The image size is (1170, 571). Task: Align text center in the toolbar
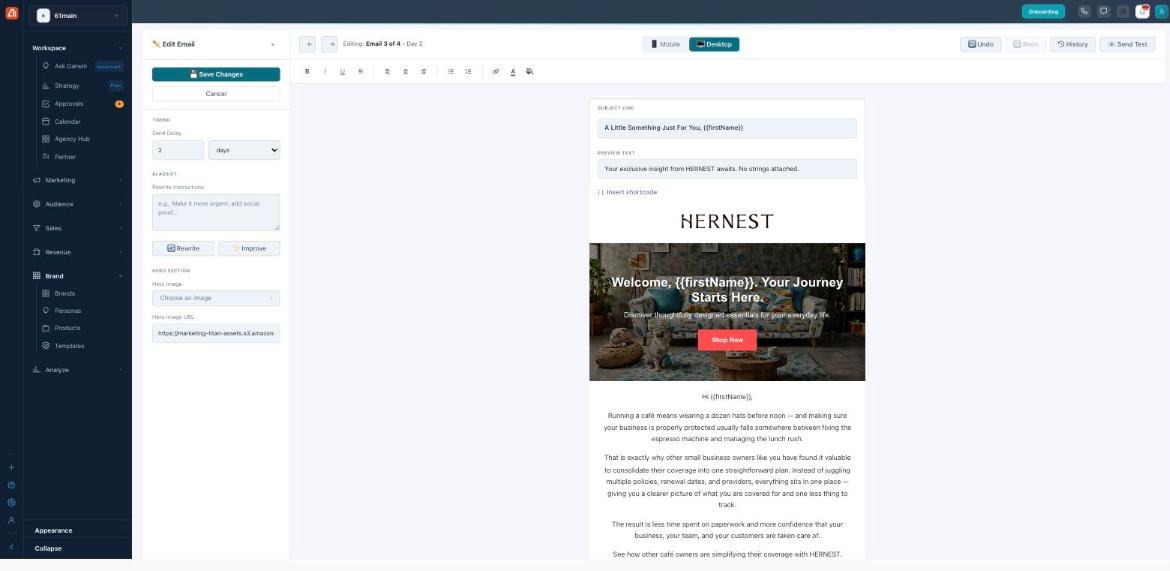pyautogui.click(x=405, y=72)
